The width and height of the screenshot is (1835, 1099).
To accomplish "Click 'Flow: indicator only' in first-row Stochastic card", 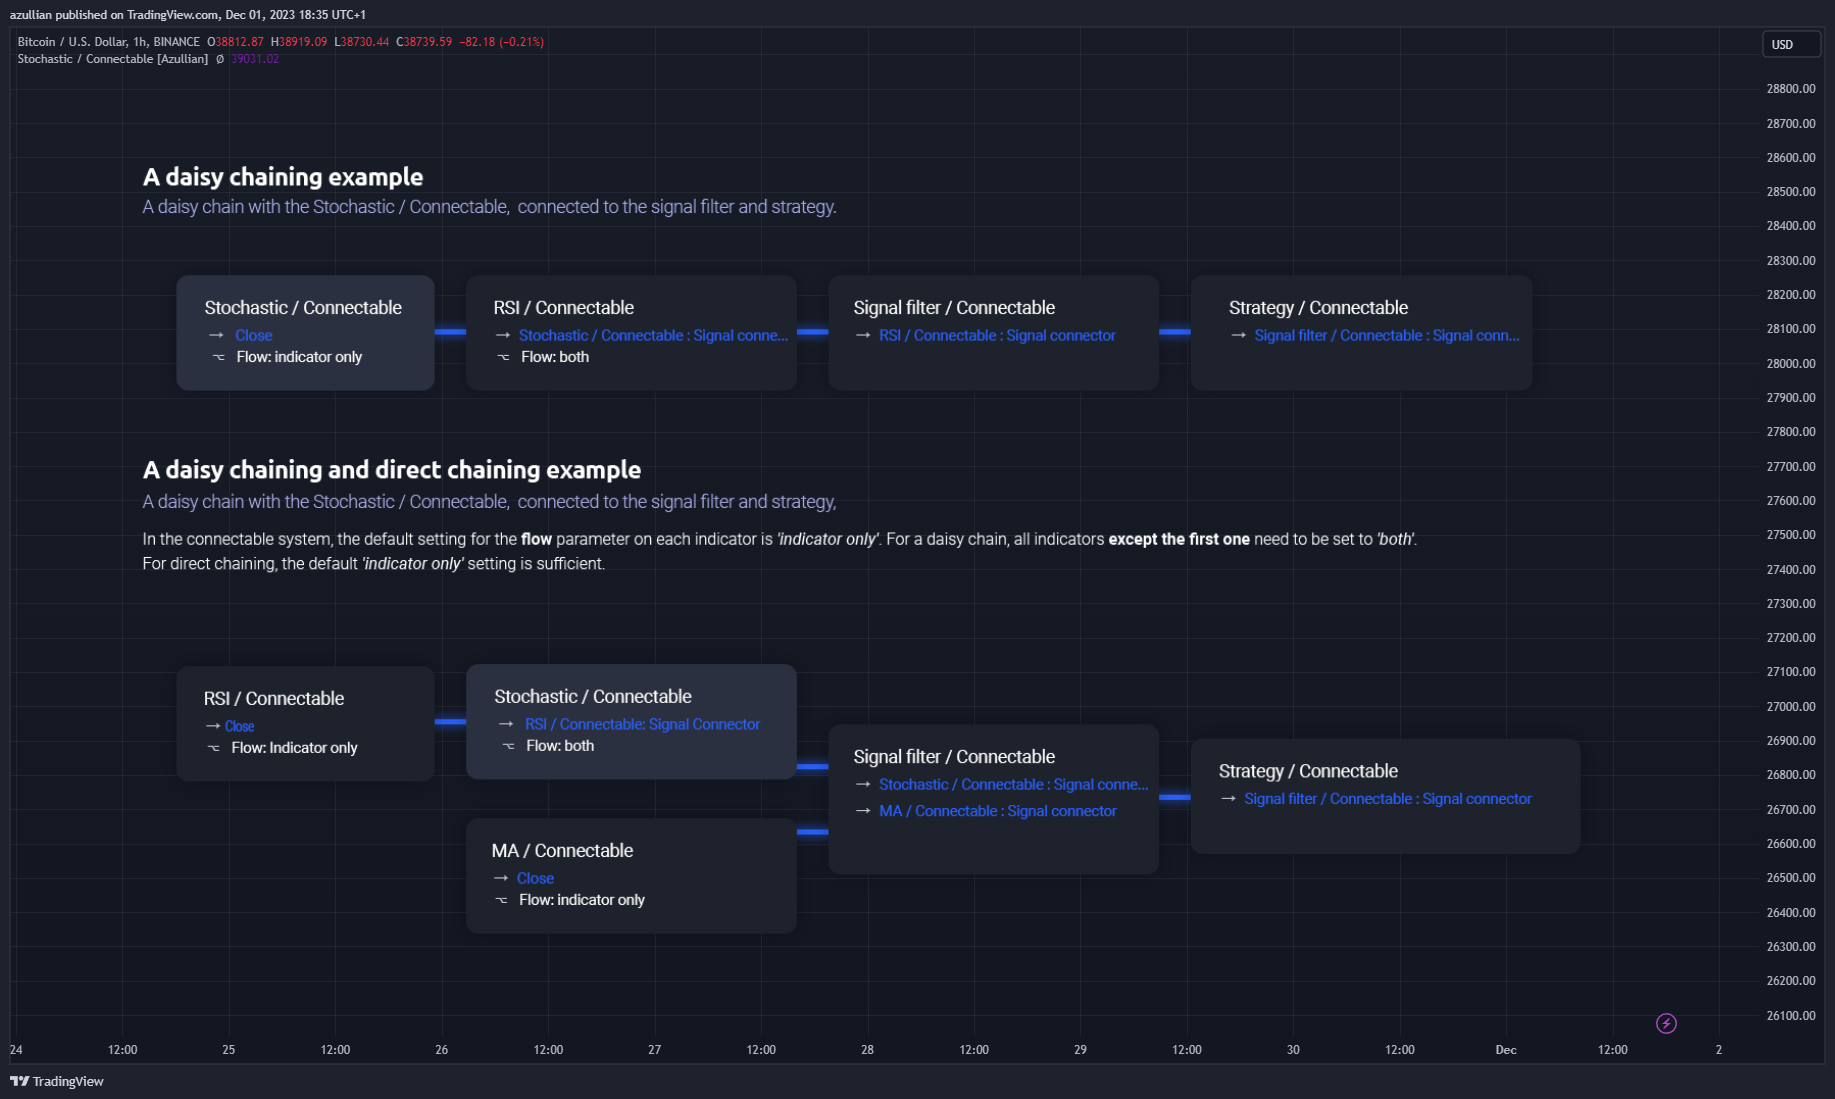I will (299, 357).
